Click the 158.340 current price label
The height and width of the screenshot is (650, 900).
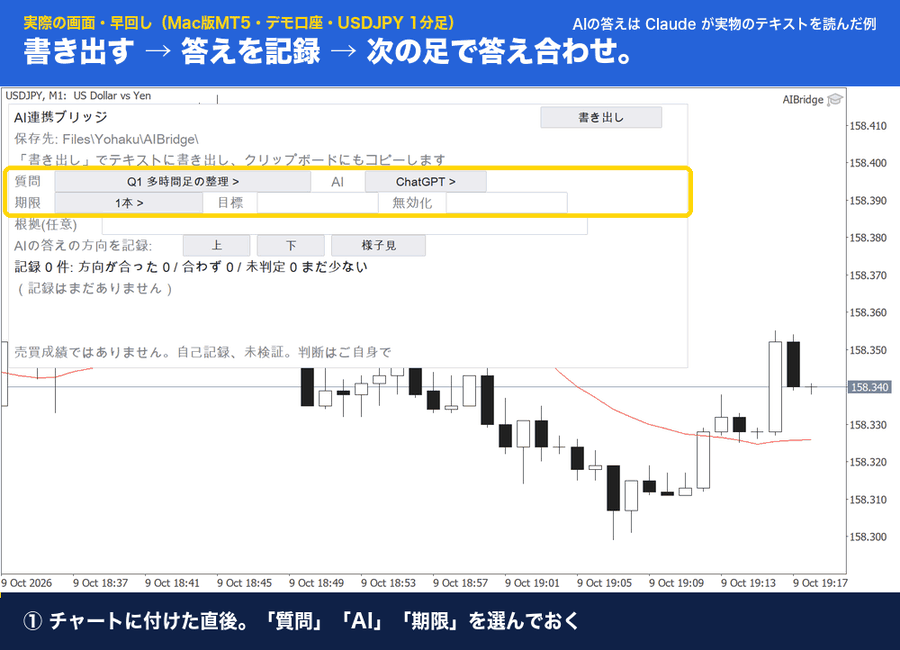click(x=869, y=388)
